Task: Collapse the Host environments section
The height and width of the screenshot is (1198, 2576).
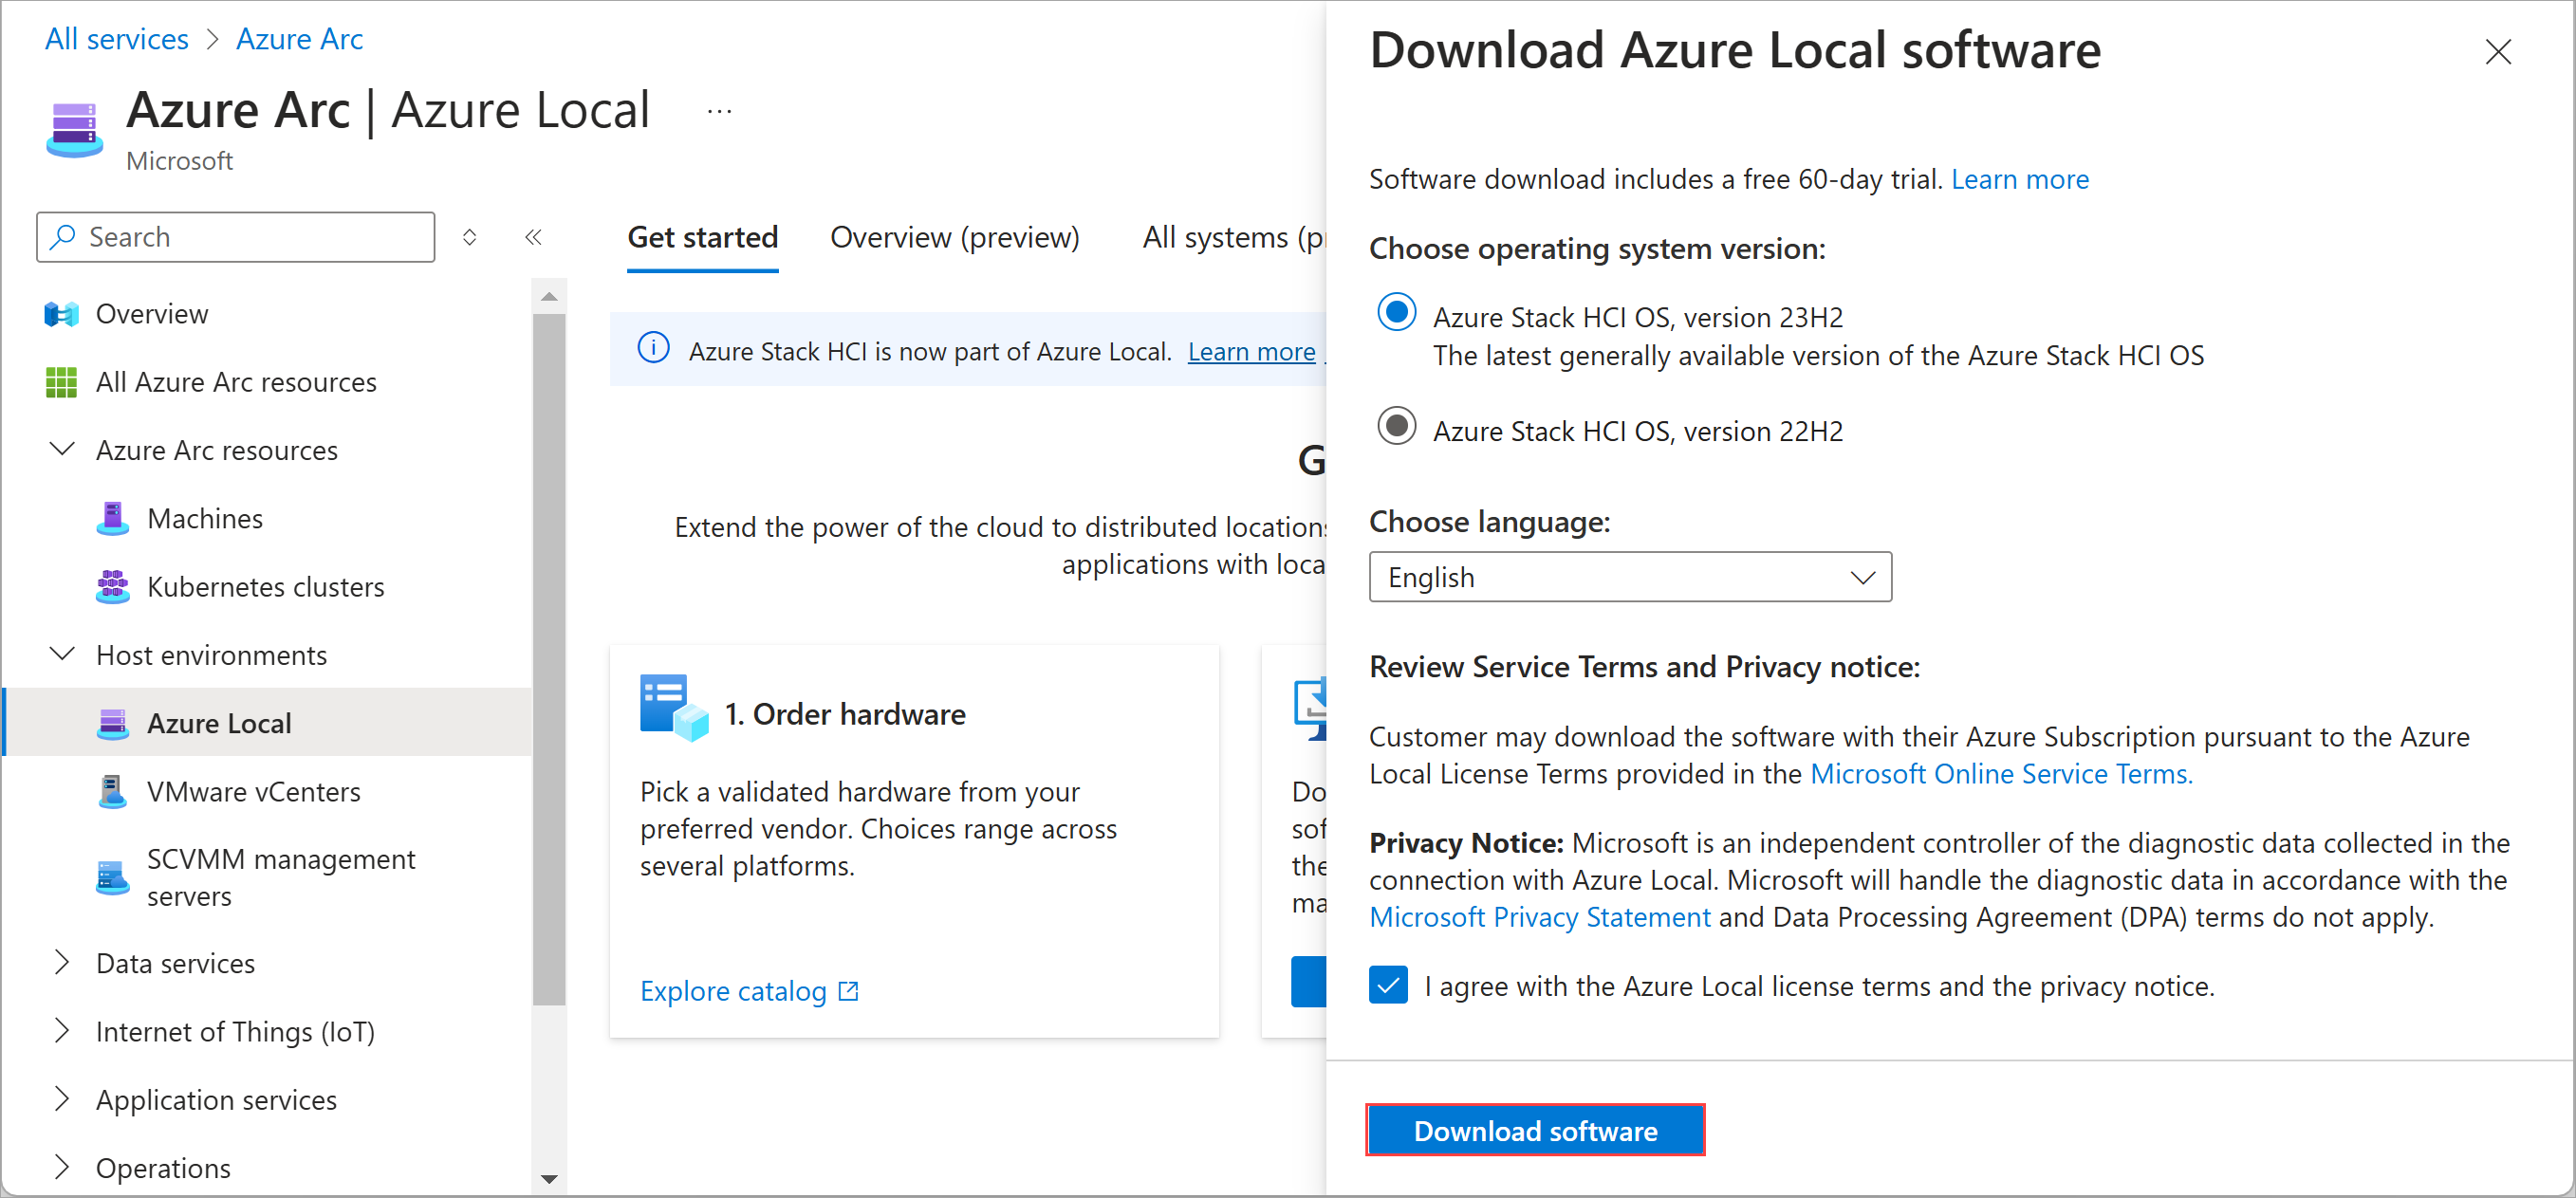Action: click(x=62, y=654)
